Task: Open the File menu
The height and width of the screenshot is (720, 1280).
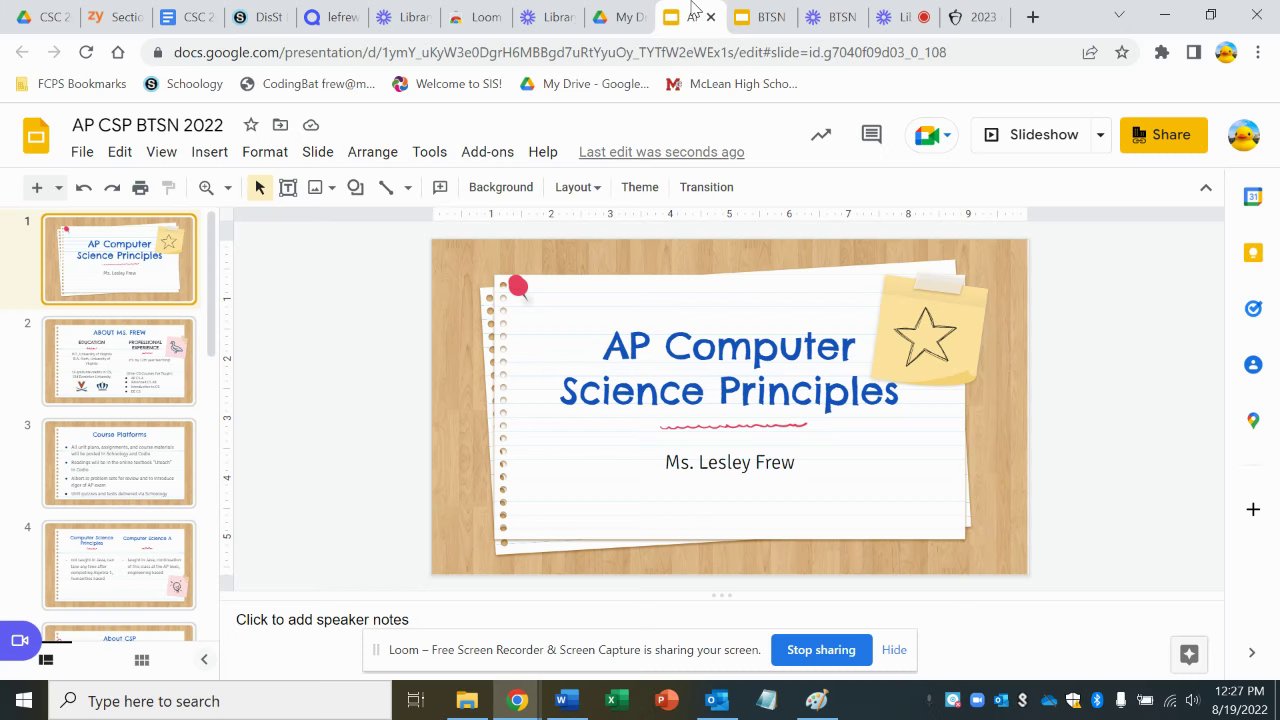Action: pyautogui.click(x=82, y=152)
